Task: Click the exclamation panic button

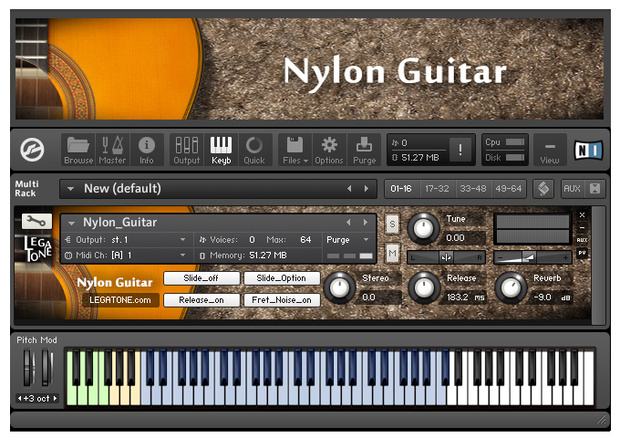Action: [x=460, y=150]
